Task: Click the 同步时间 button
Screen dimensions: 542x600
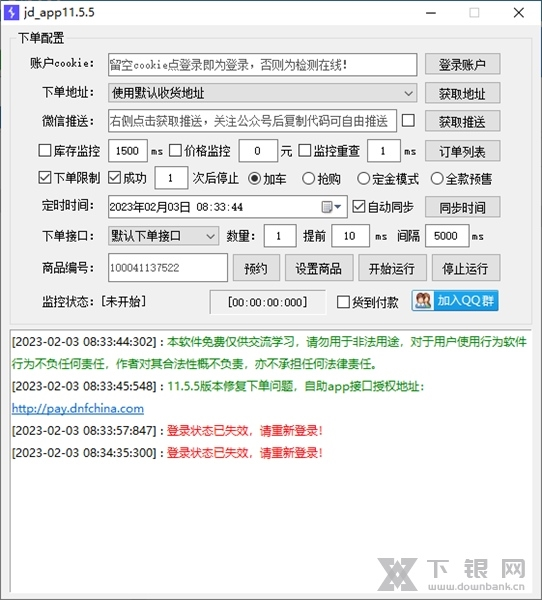Action: coord(462,207)
